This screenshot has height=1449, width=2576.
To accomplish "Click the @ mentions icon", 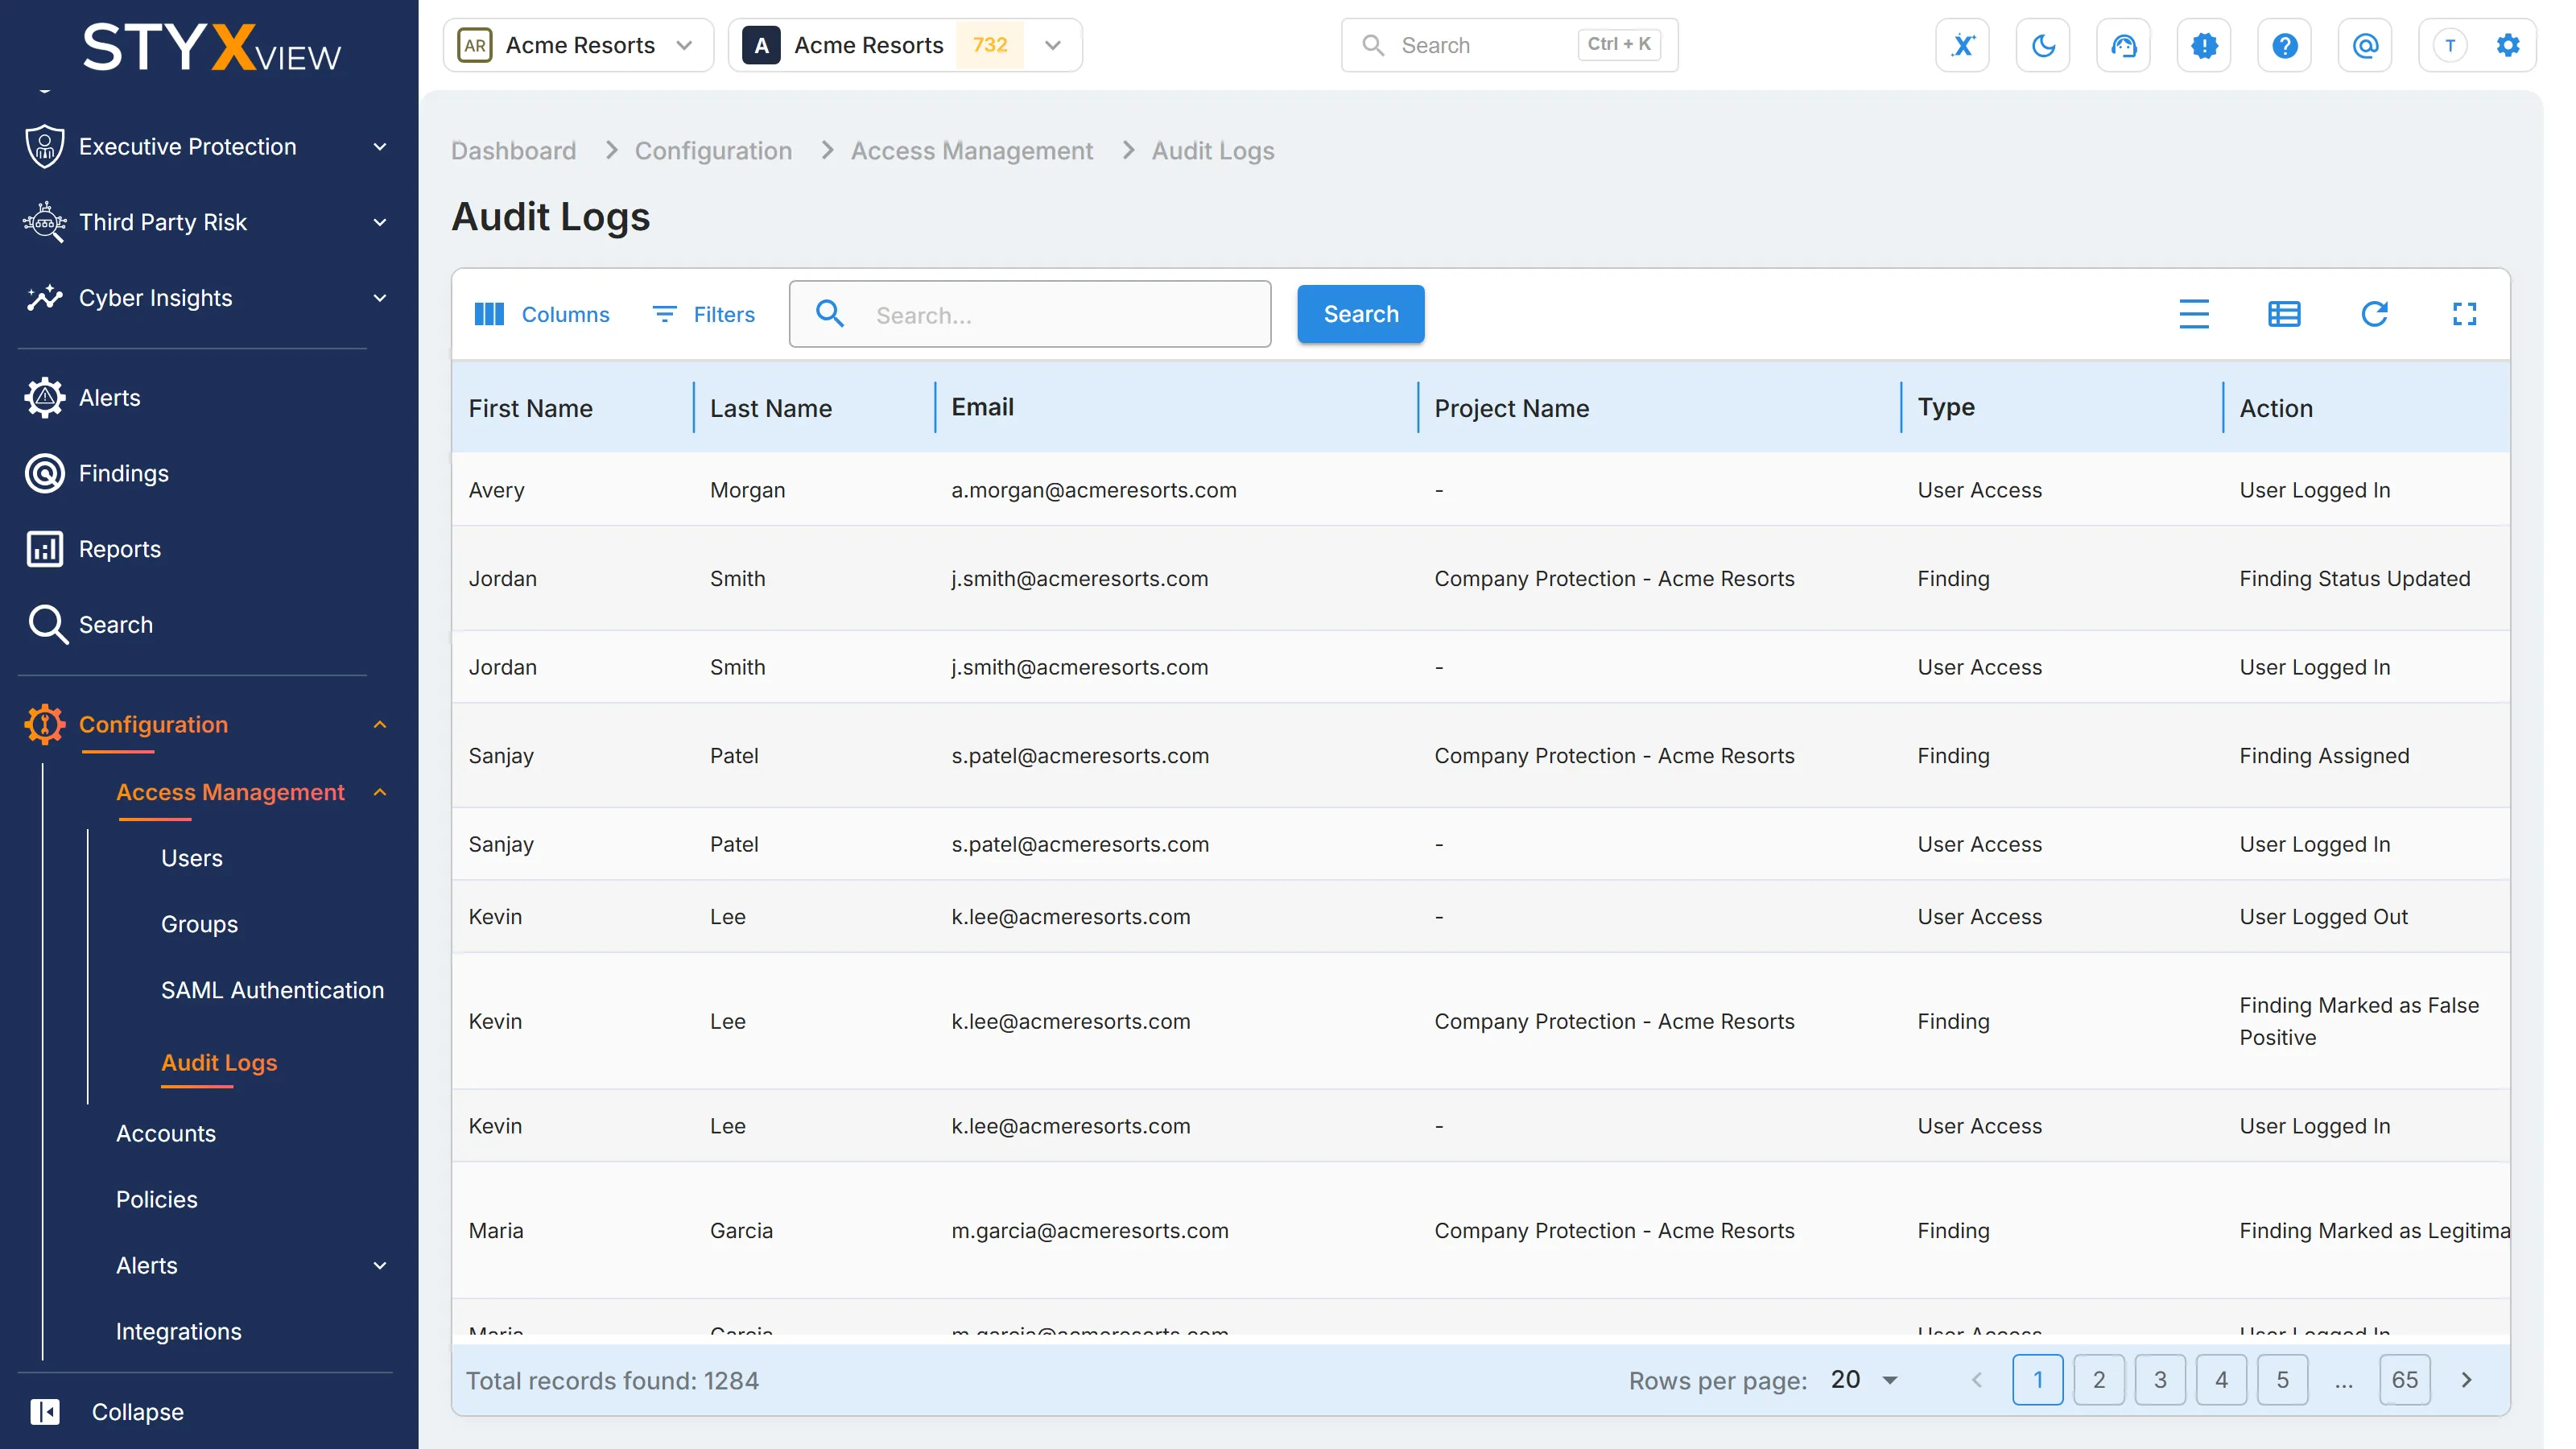I will pyautogui.click(x=2365, y=45).
